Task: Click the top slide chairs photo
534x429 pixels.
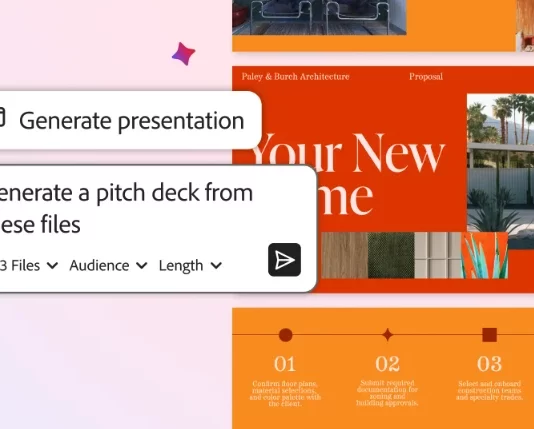Action: (x=319, y=17)
